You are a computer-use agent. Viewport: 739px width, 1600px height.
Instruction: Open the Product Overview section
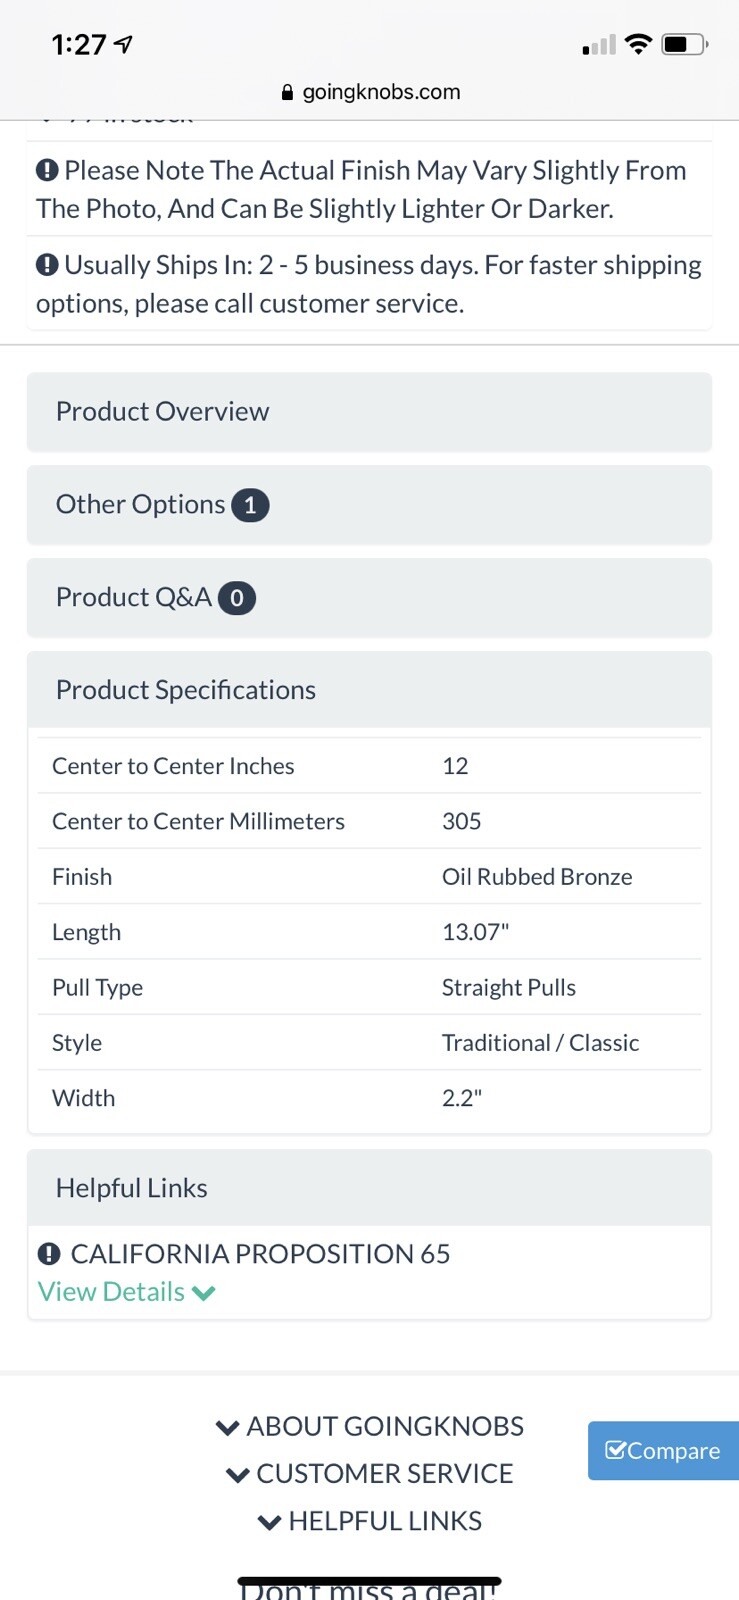pos(369,412)
